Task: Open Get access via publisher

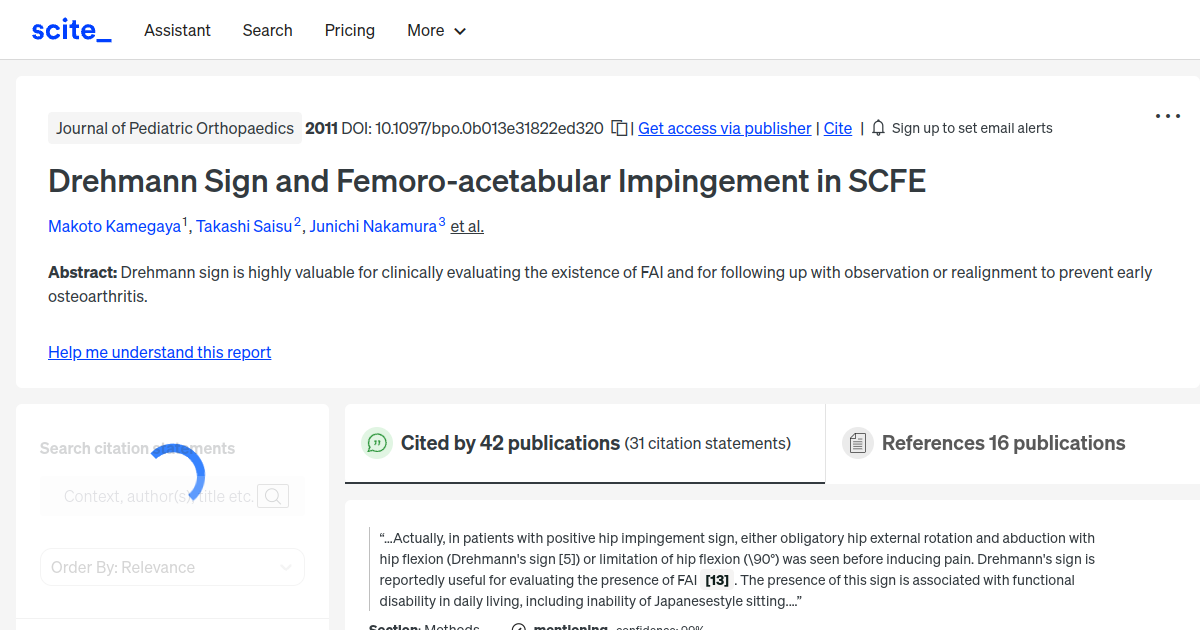Action: coord(724,128)
